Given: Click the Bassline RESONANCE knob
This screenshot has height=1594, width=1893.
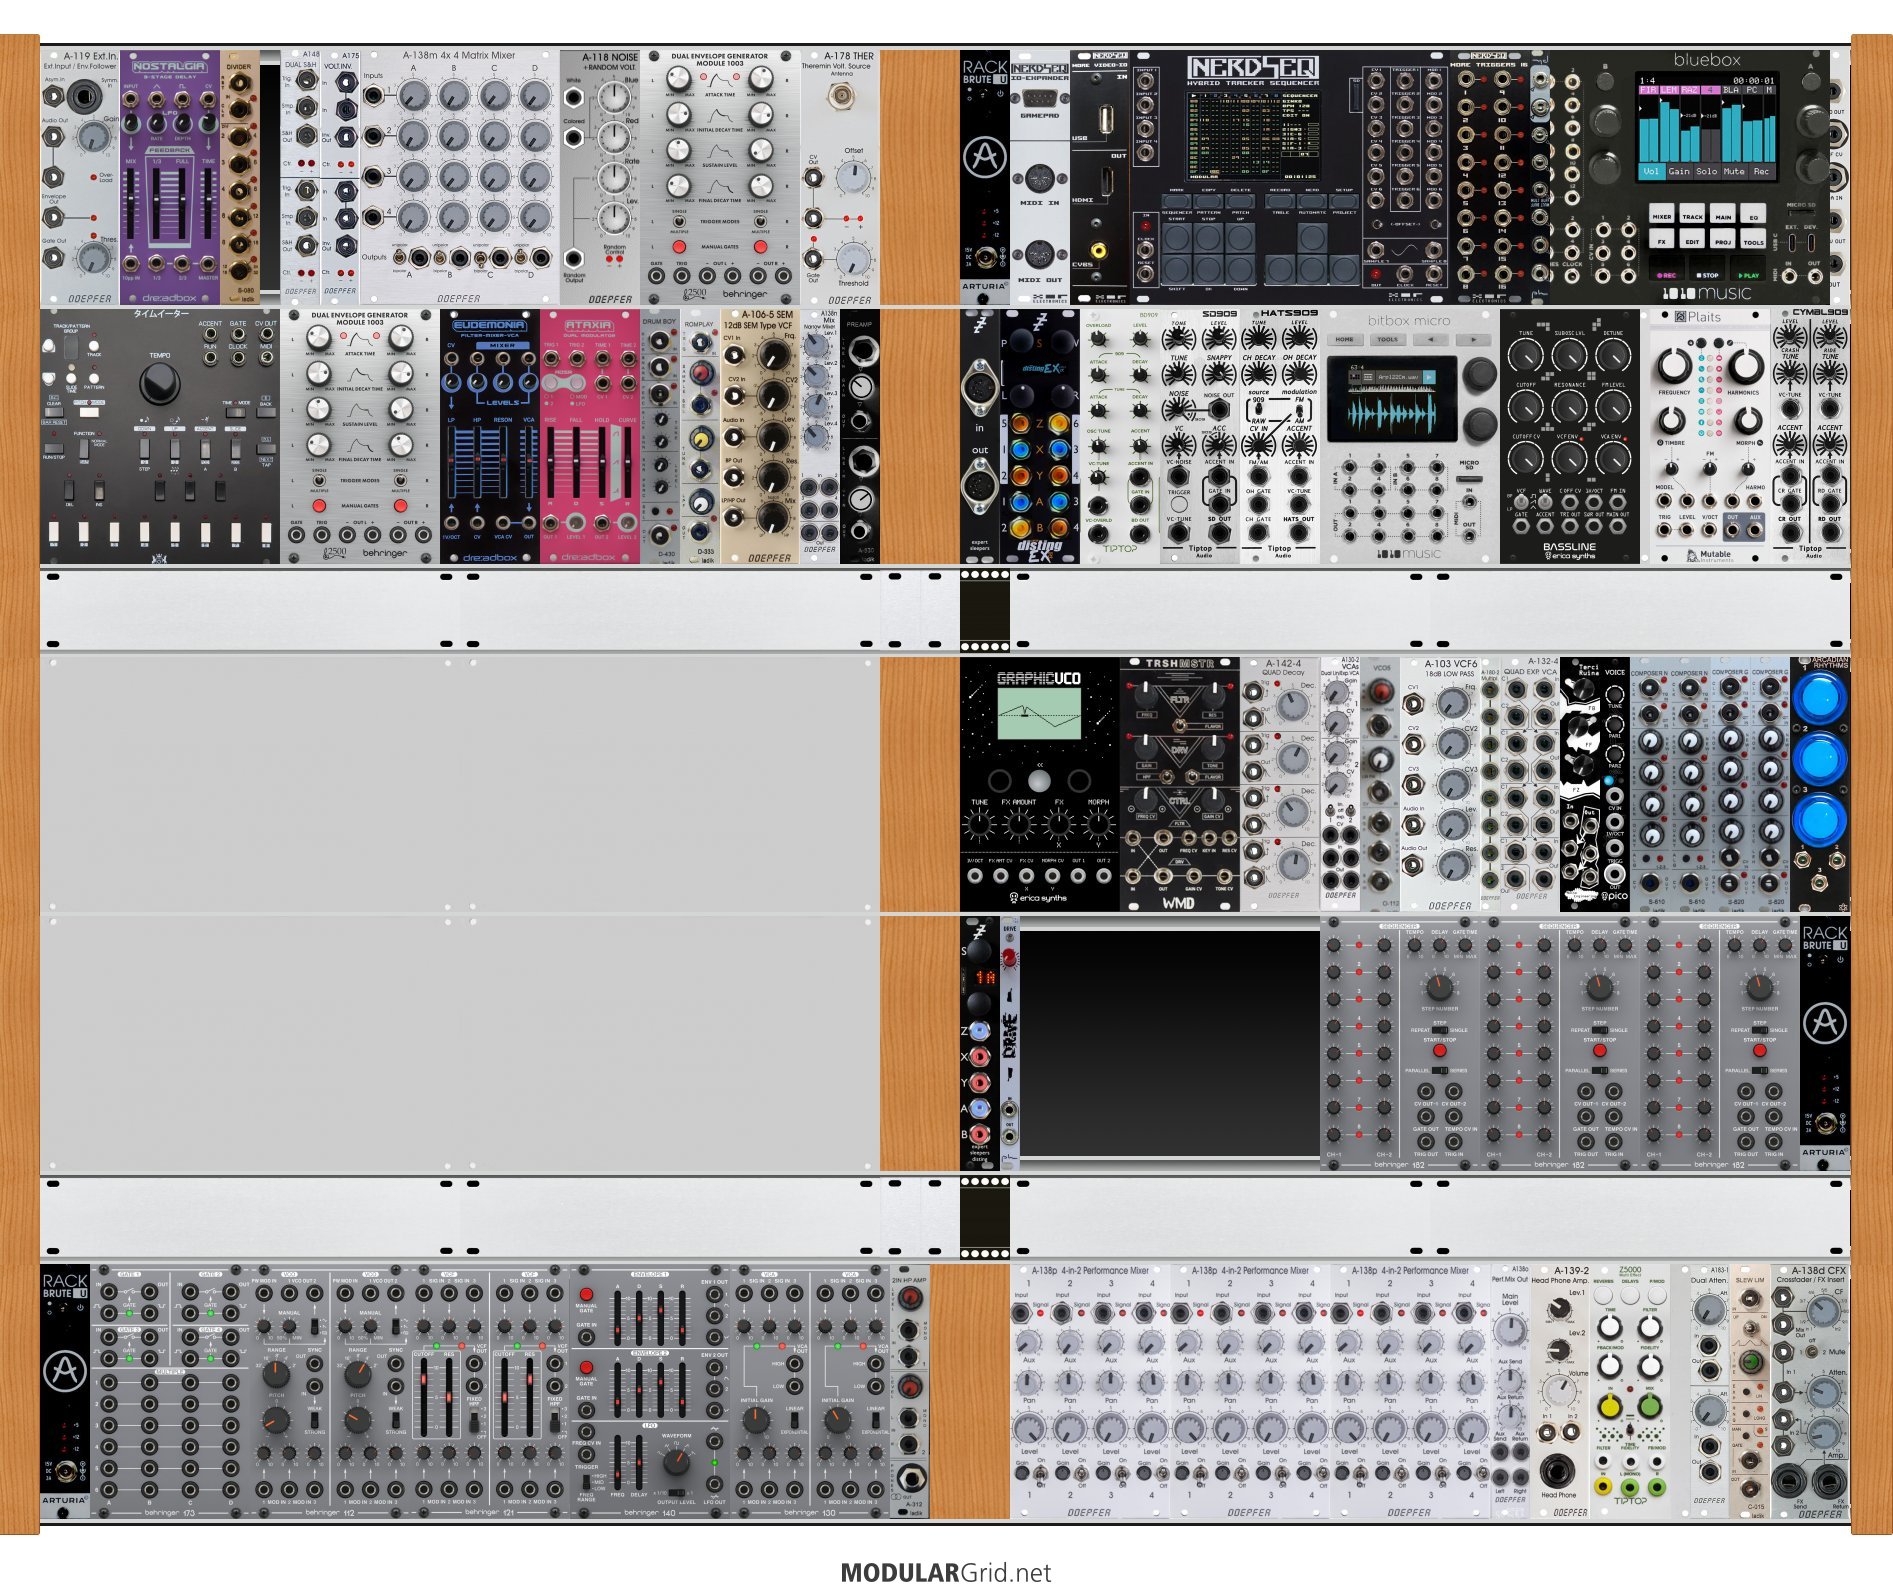Looking at the screenshot, I should pos(1569,407).
